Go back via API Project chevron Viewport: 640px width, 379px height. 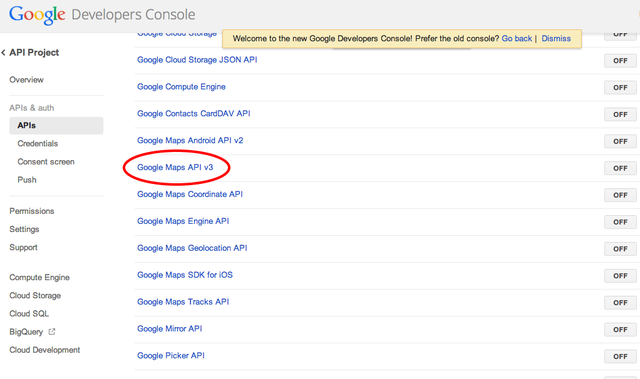3,53
